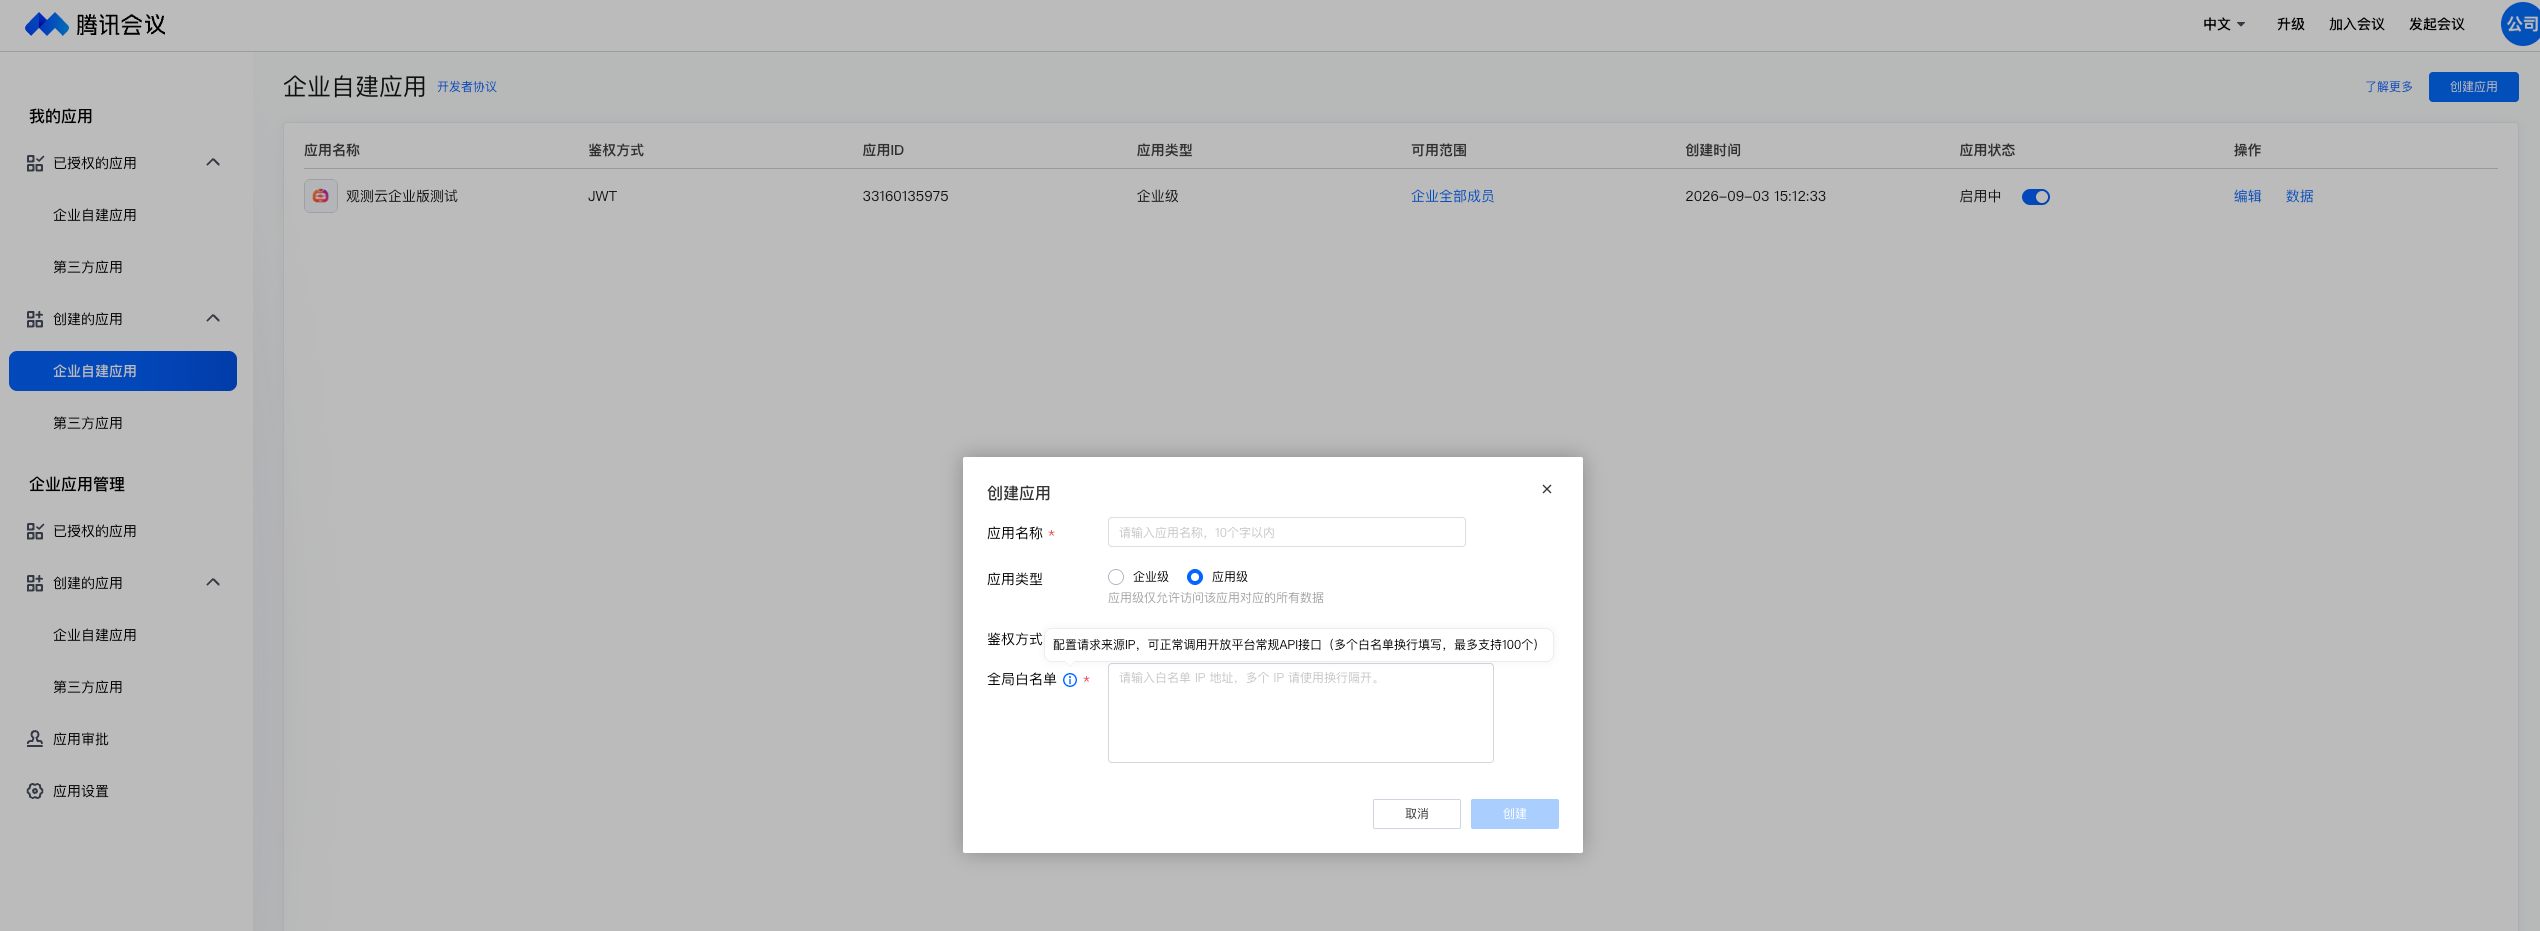Open 企业自建应用 under 我的应用 已授权的应用
The height and width of the screenshot is (931, 2540).
(95, 215)
